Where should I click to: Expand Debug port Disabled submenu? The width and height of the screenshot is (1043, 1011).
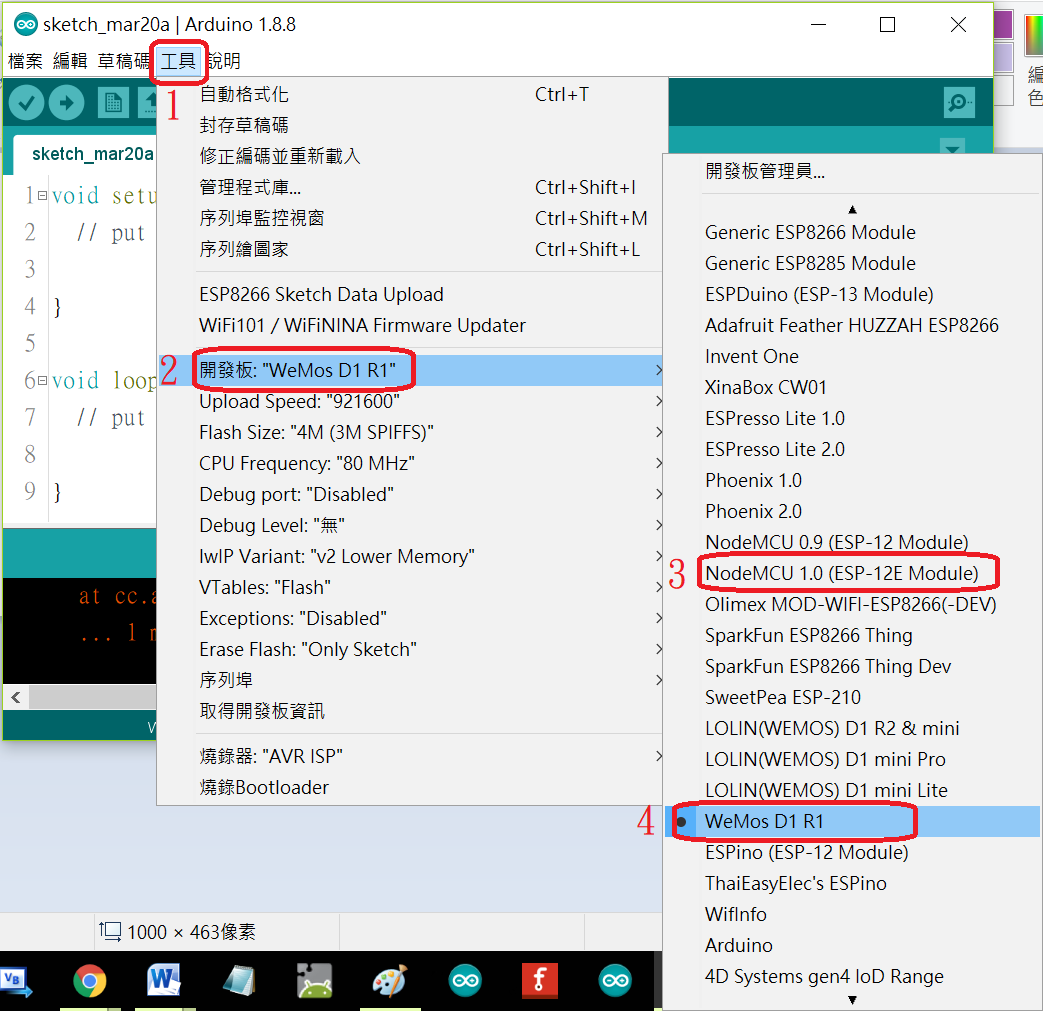410,494
